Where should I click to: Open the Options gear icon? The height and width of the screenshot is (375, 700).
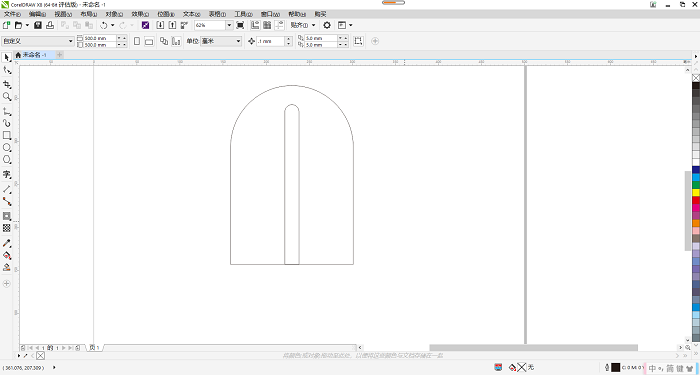(327, 25)
